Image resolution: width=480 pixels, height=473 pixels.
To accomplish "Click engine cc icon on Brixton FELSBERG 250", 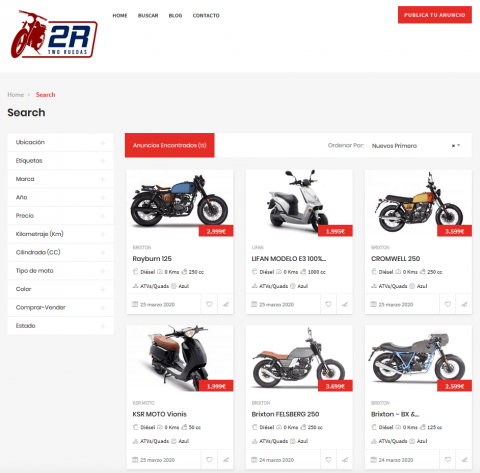I will click(303, 427).
